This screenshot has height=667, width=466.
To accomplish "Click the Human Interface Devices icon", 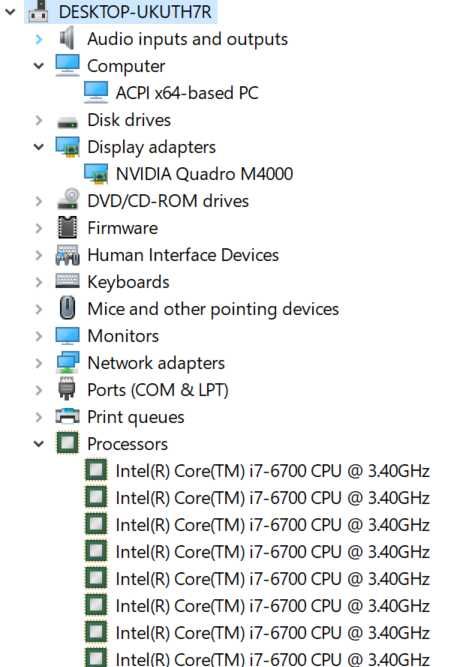I will (67, 255).
